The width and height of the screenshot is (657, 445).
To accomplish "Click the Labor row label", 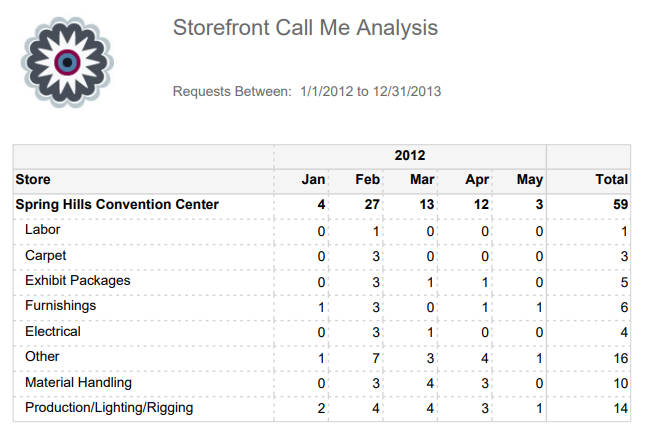I will [x=43, y=230].
